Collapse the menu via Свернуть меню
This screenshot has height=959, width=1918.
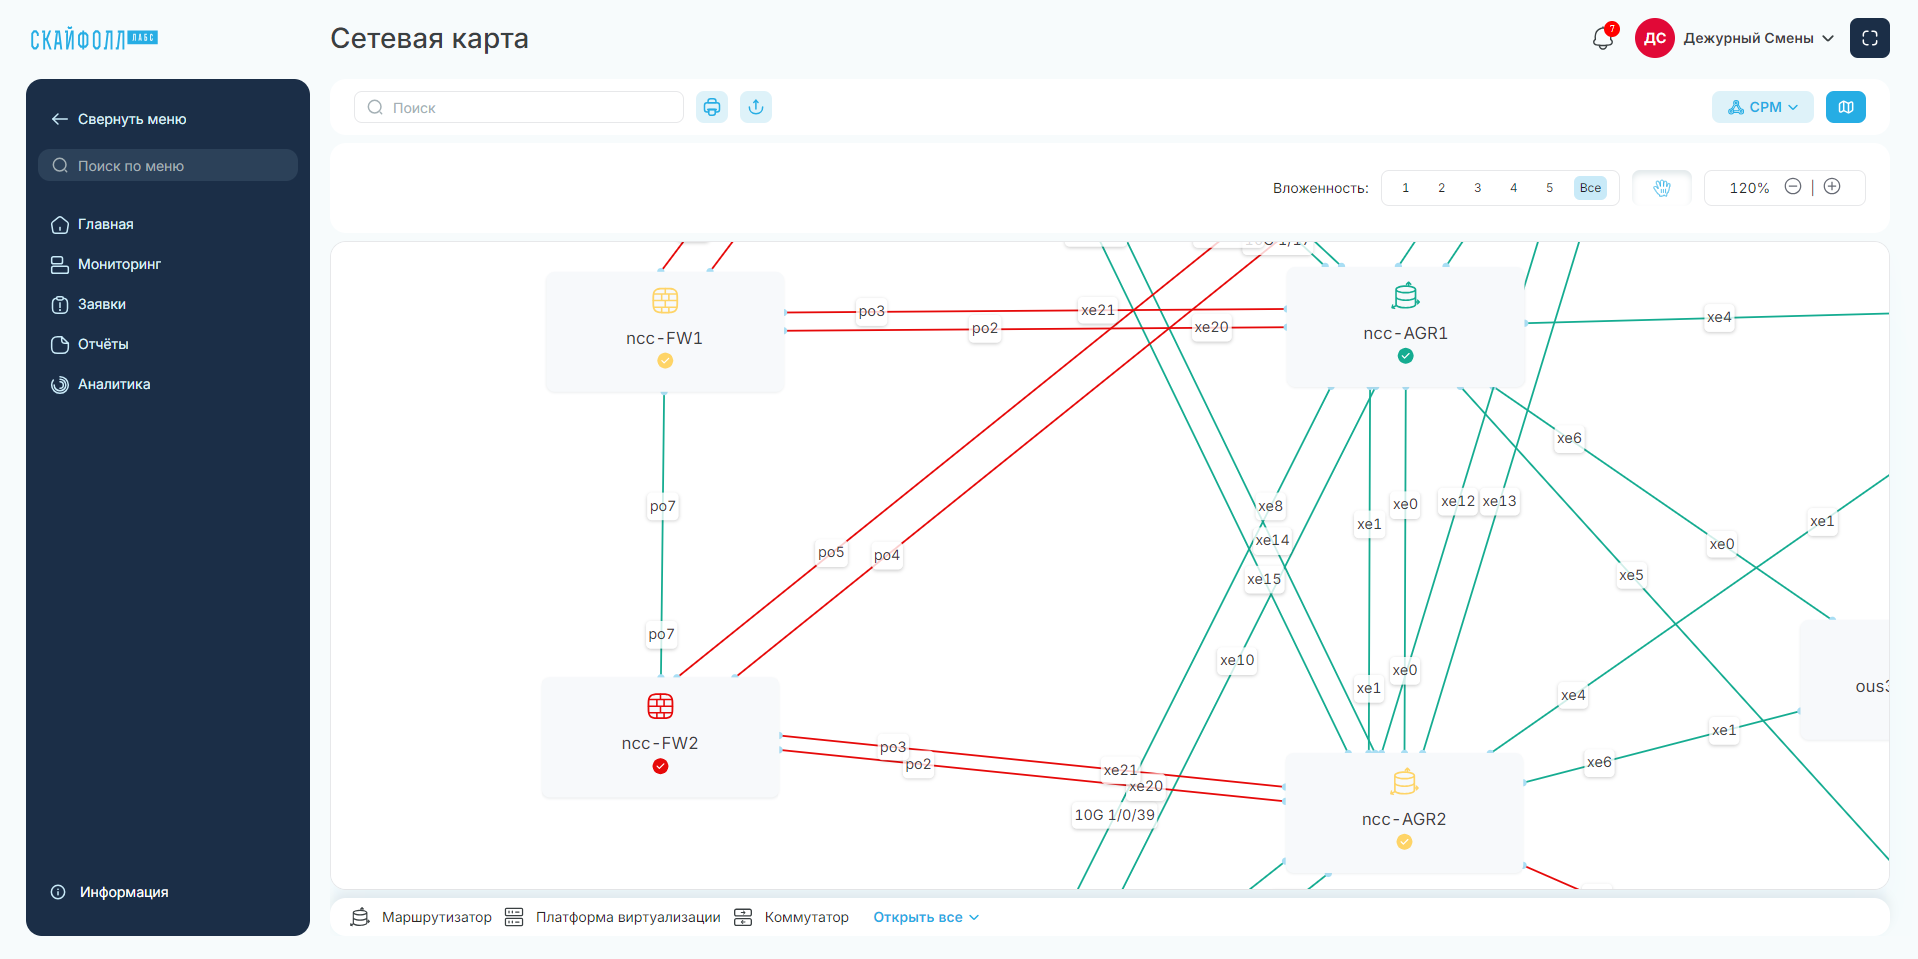click(119, 119)
